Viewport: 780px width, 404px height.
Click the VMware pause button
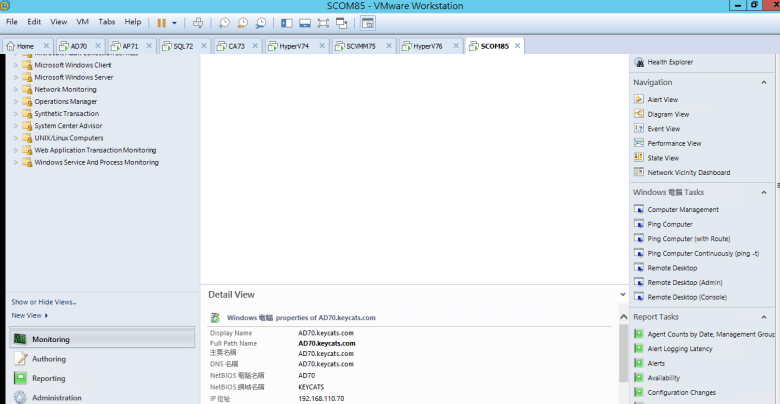tap(161, 22)
